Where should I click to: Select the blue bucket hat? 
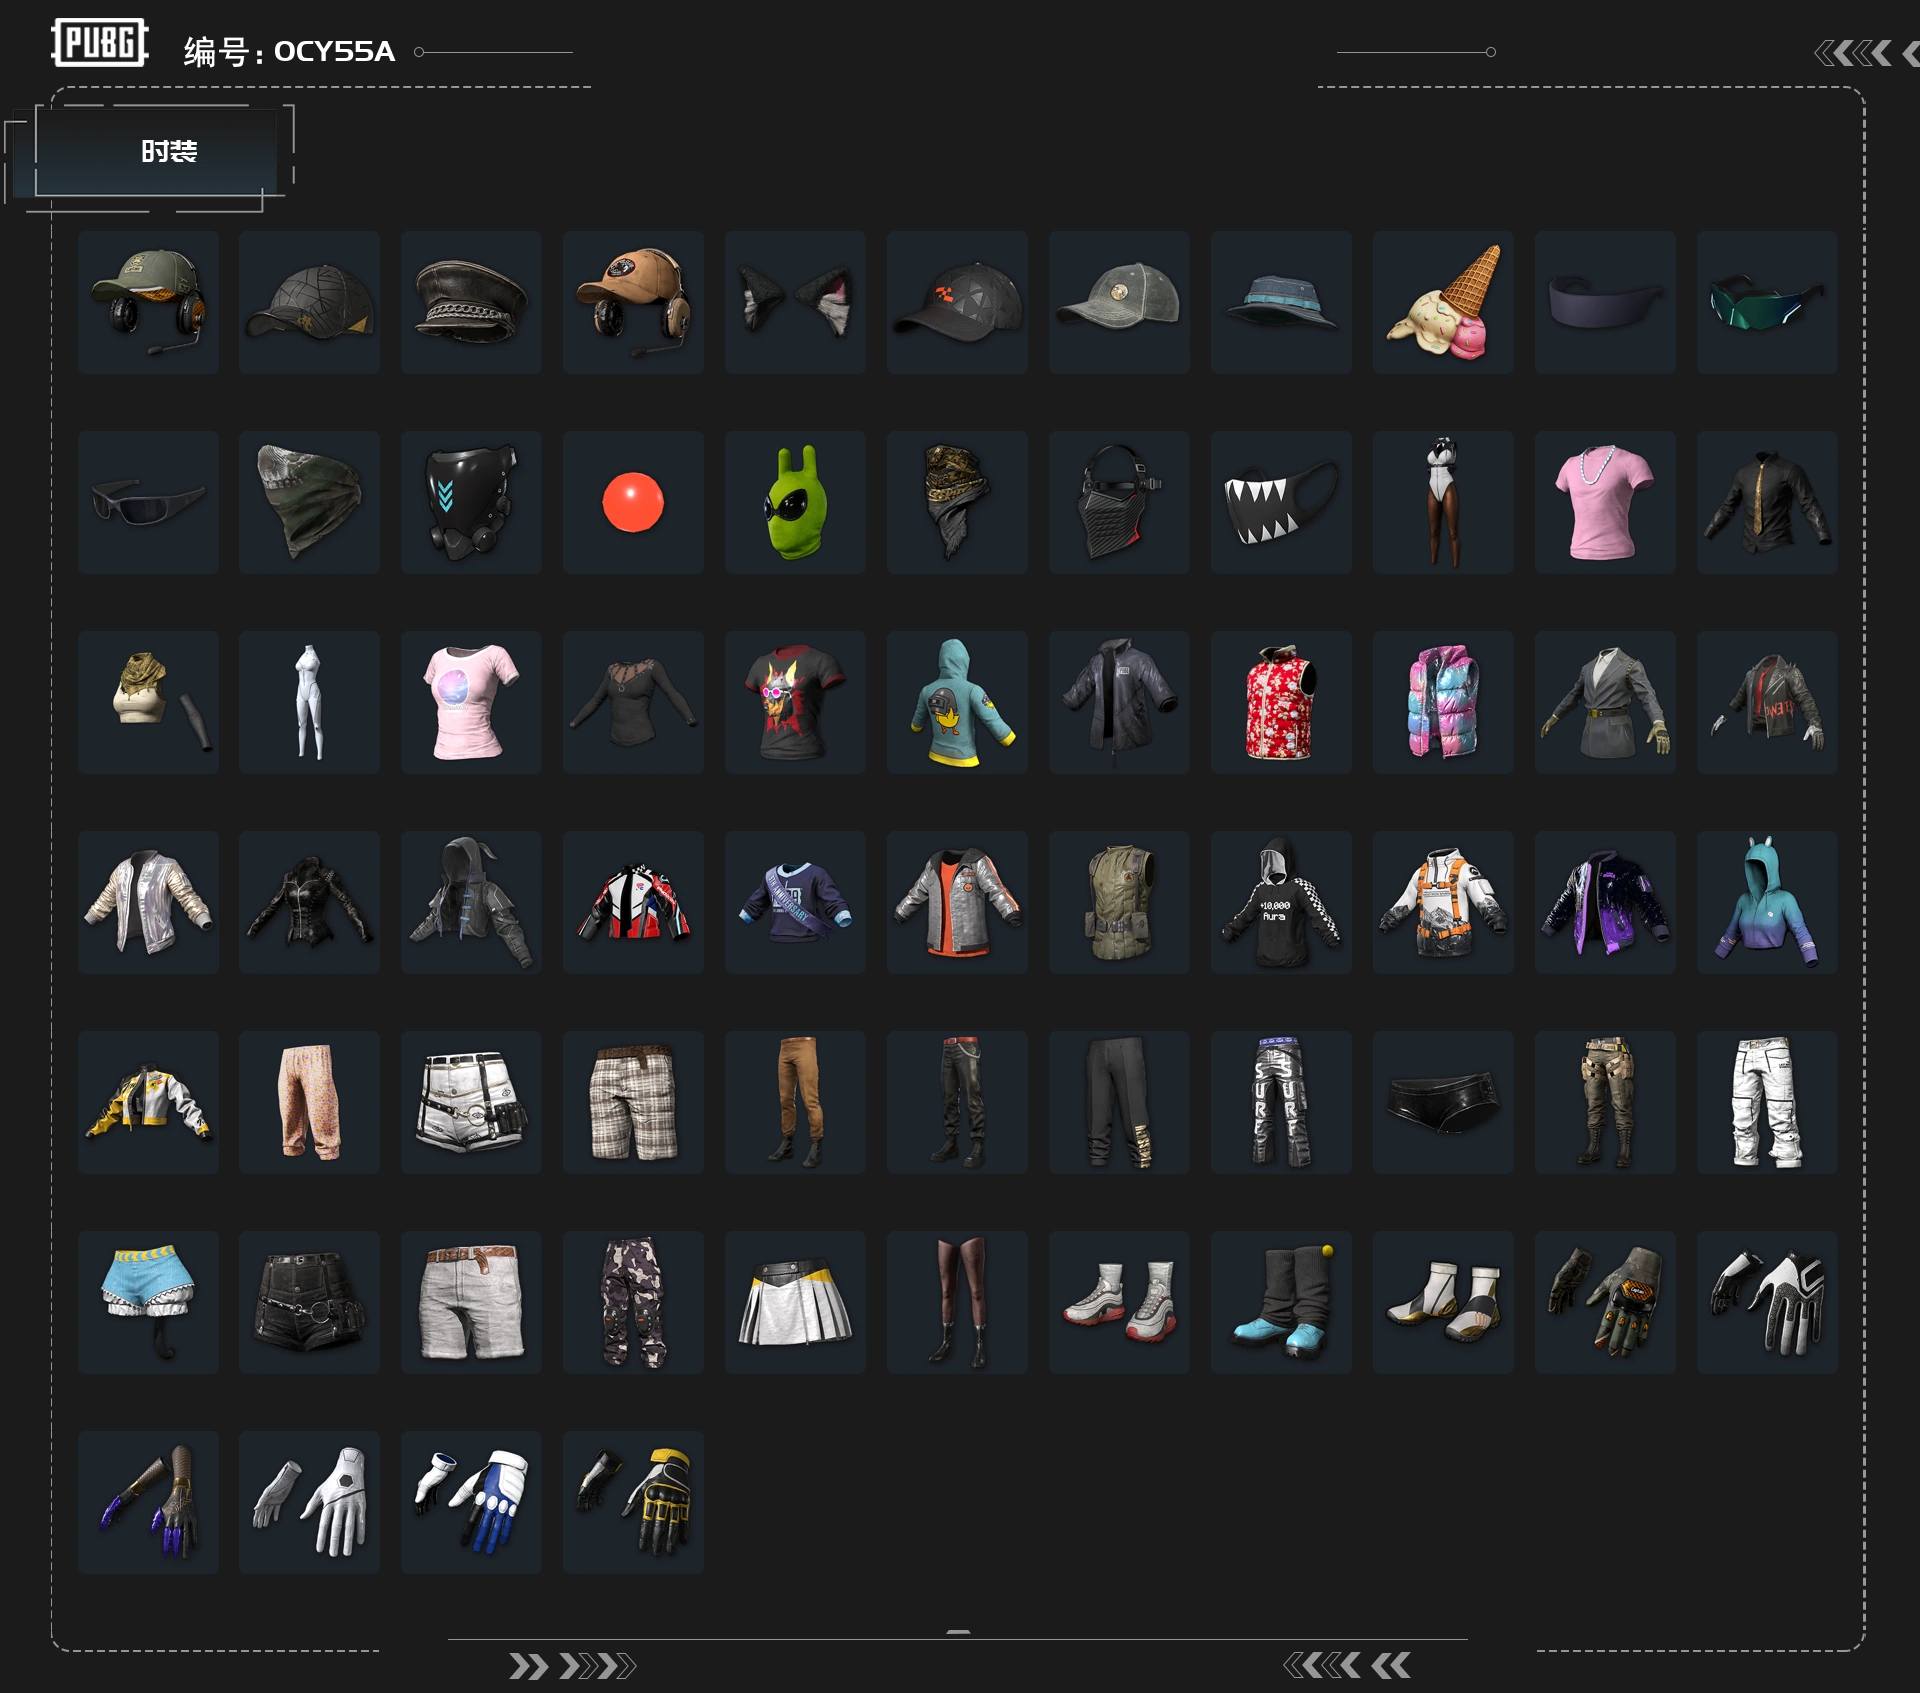(x=1281, y=302)
